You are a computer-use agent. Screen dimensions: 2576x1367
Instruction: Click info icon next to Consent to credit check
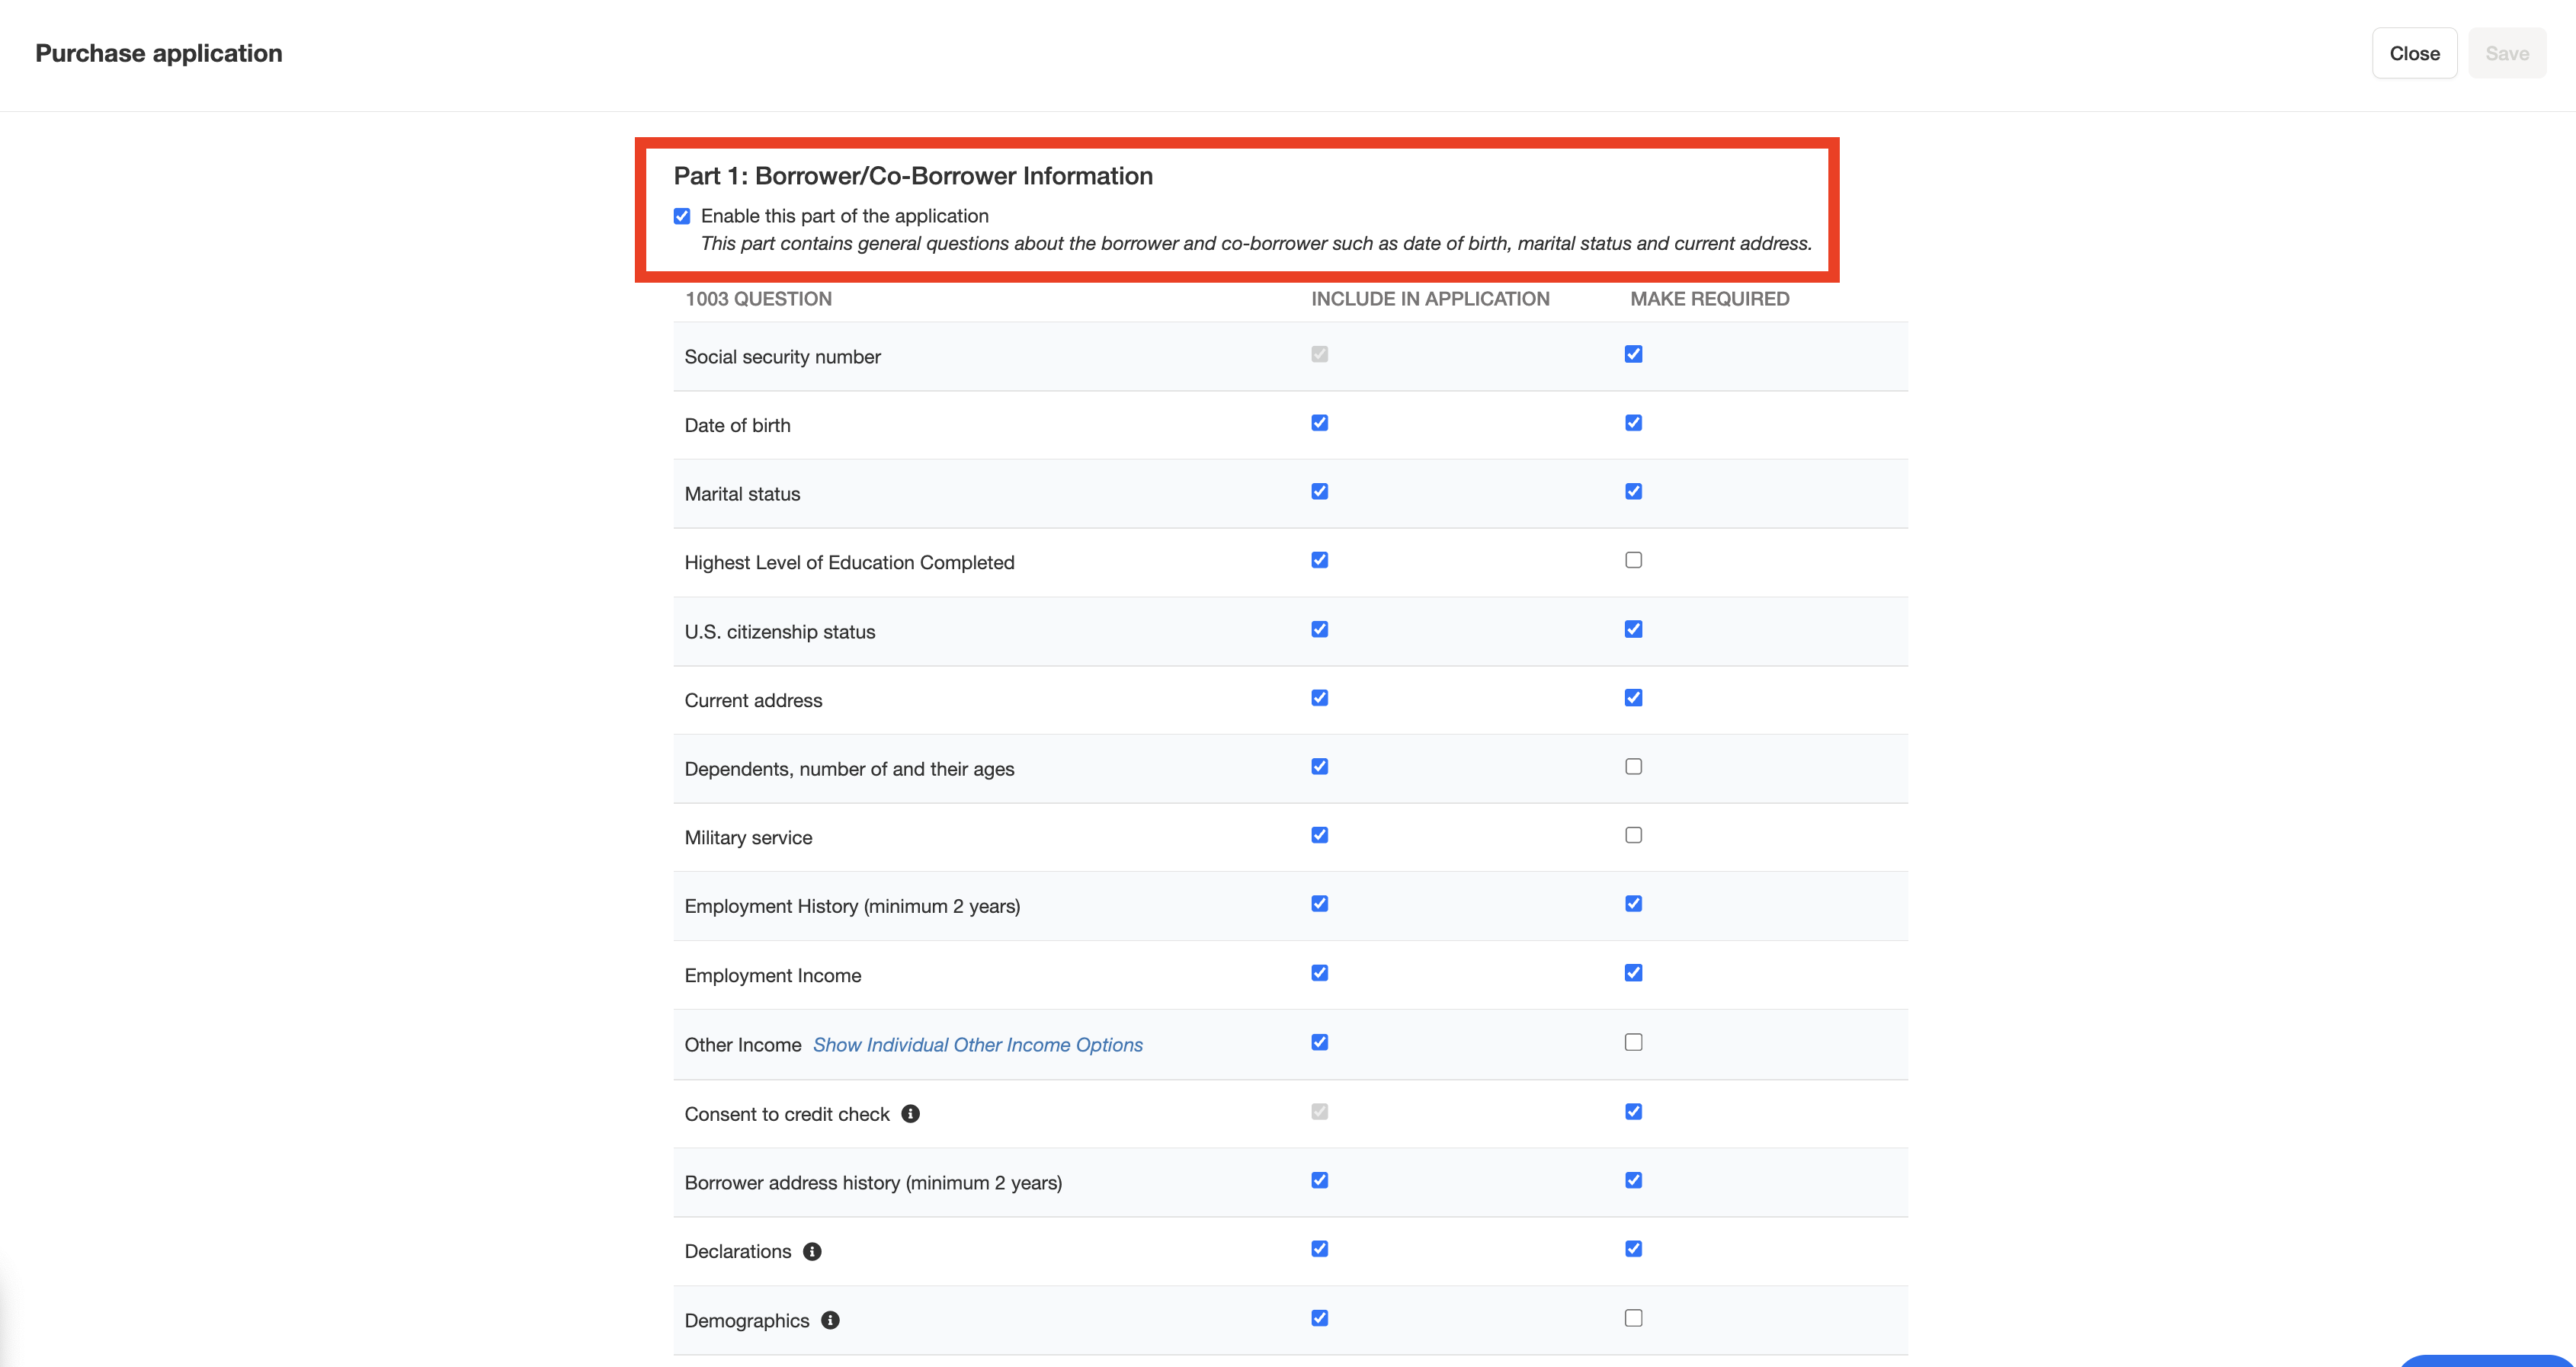click(x=910, y=1113)
